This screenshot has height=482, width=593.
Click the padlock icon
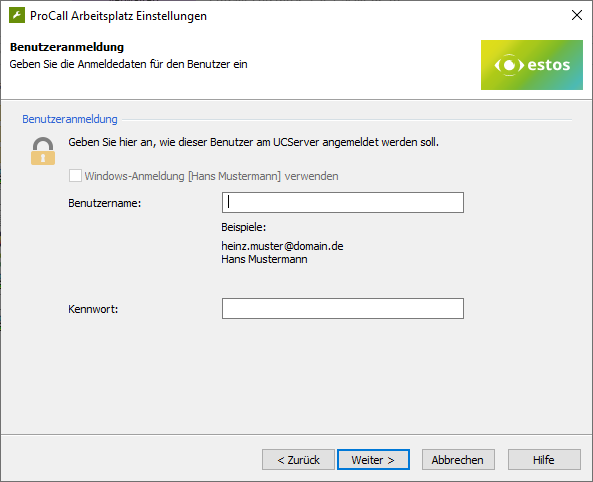point(43,151)
